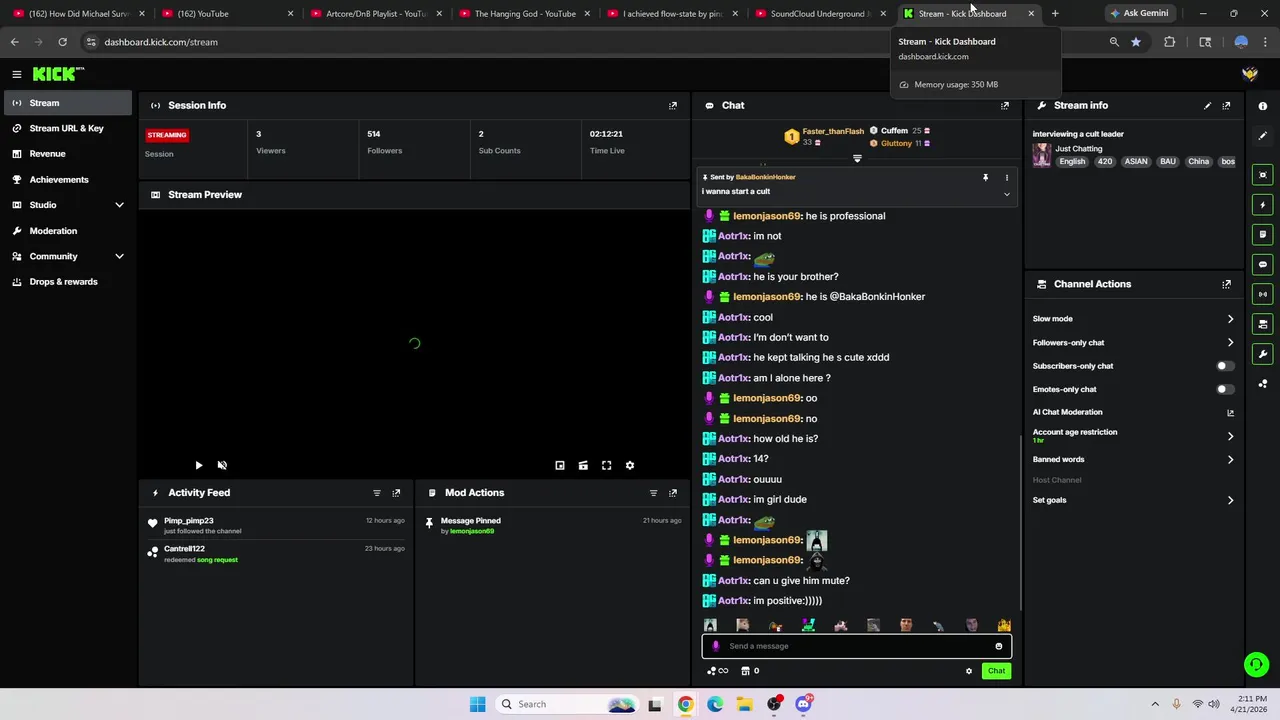Unmute the stream preview audio
The height and width of the screenshot is (720, 1280).
pyautogui.click(x=222, y=465)
